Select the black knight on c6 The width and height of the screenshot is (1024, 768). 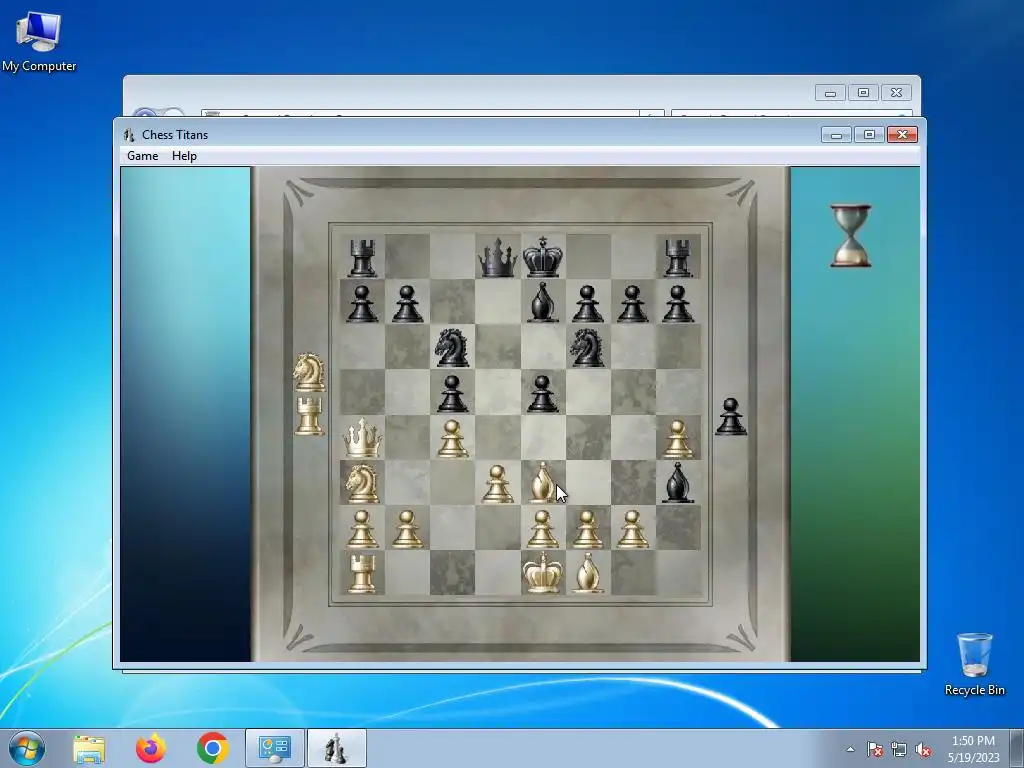click(453, 347)
